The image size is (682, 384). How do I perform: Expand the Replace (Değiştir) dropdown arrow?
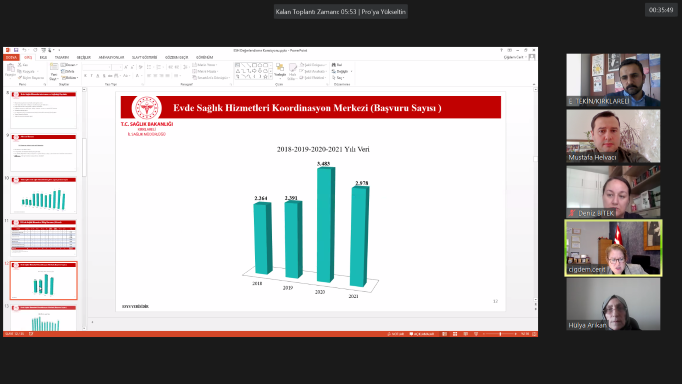tap(351, 71)
